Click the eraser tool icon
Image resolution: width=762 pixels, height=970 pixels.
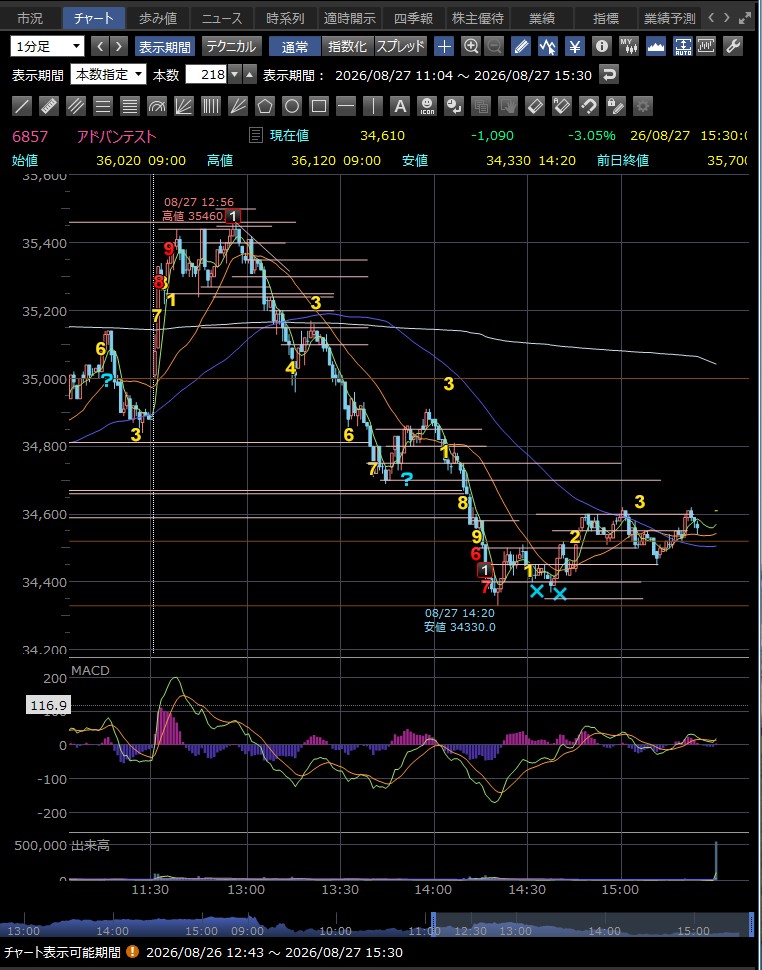click(x=534, y=106)
